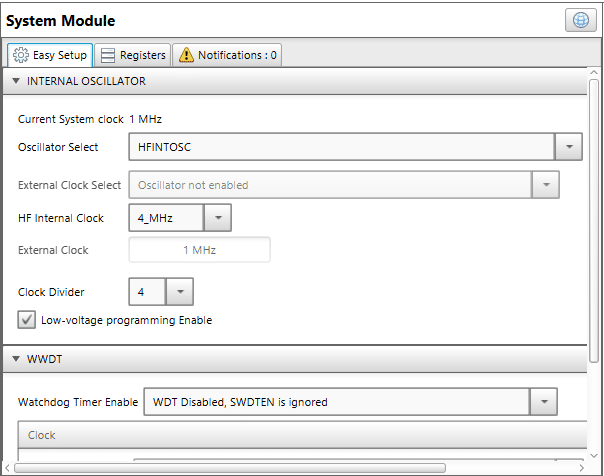Click the External Clock 1 MHz field
The width and height of the screenshot is (604, 476).
(199, 250)
